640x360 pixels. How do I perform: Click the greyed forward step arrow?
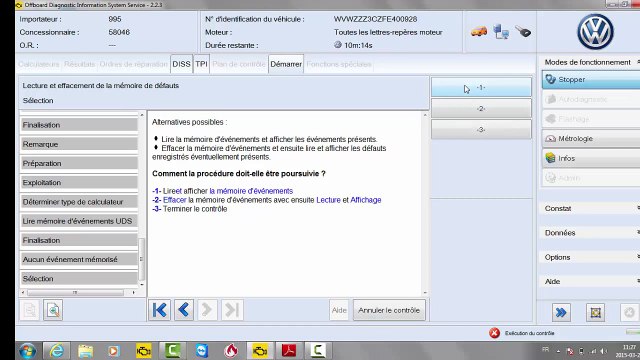[x=207, y=310]
